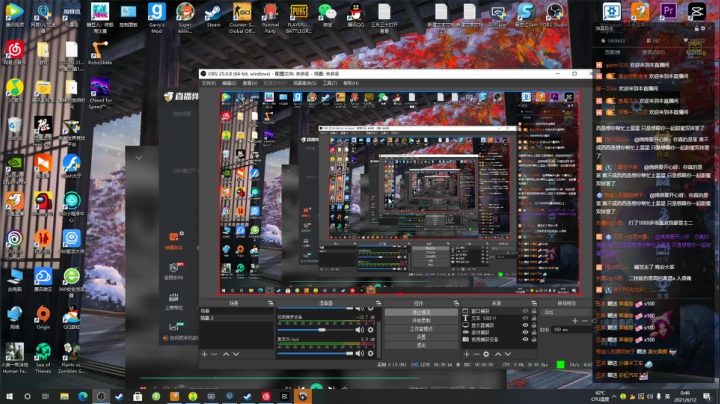720x404 pixels.
Task: Open Microsoft Edge from the taskbar
Action: [x=83, y=396]
